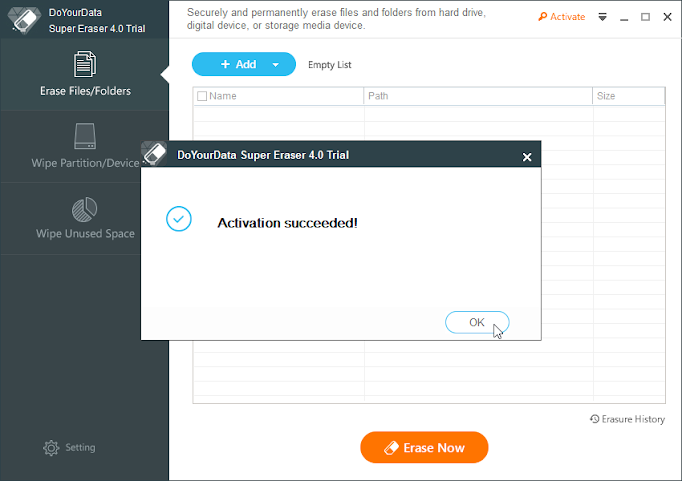Click the Erase Files/Folders document icon

(85, 64)
